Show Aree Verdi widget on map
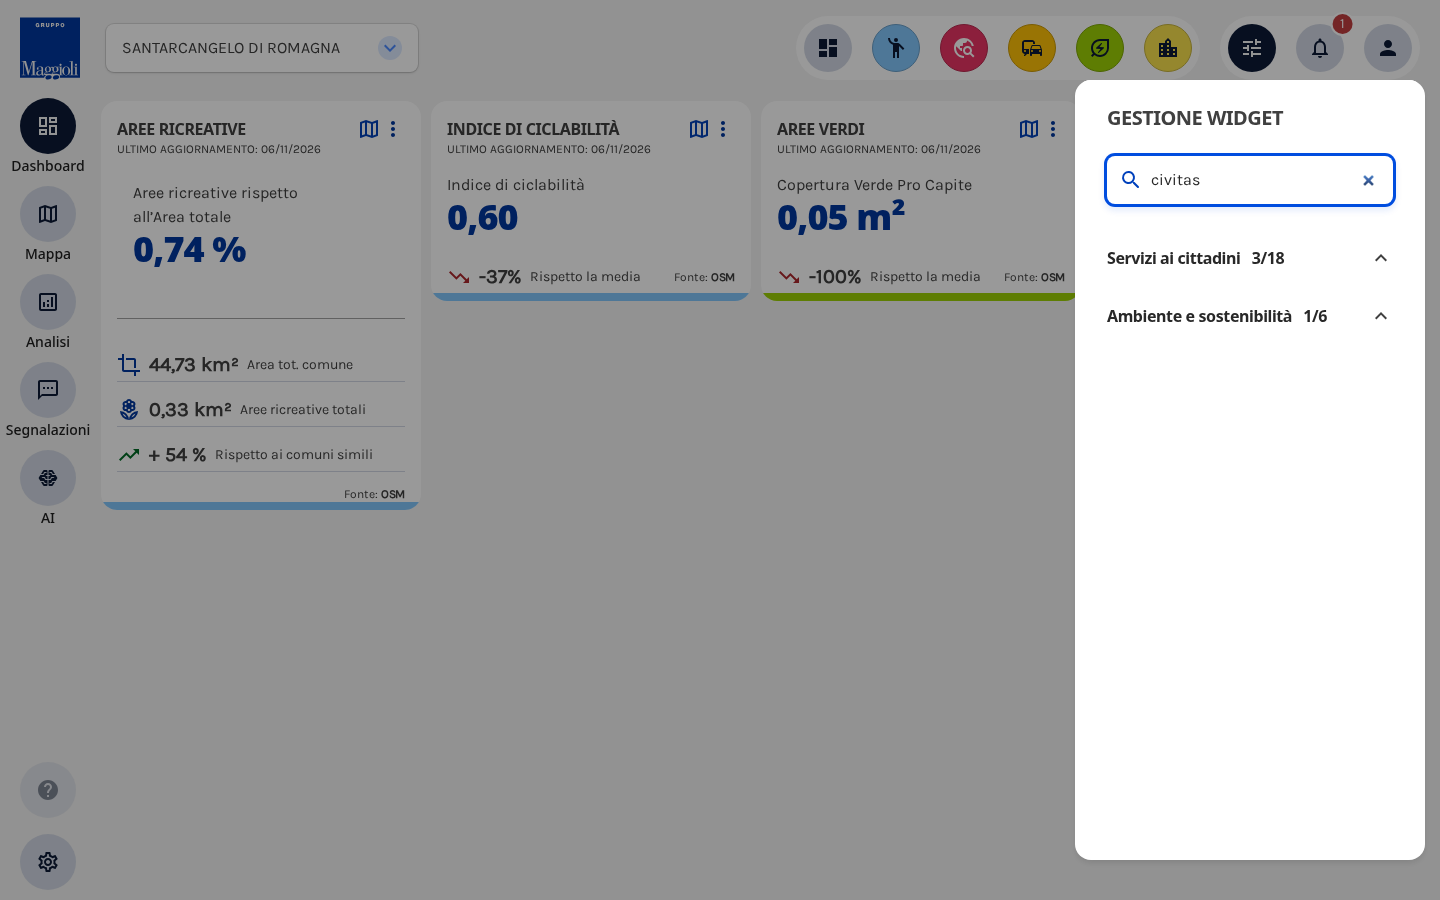This screenshot has width=1440, height=900. 1029,129
